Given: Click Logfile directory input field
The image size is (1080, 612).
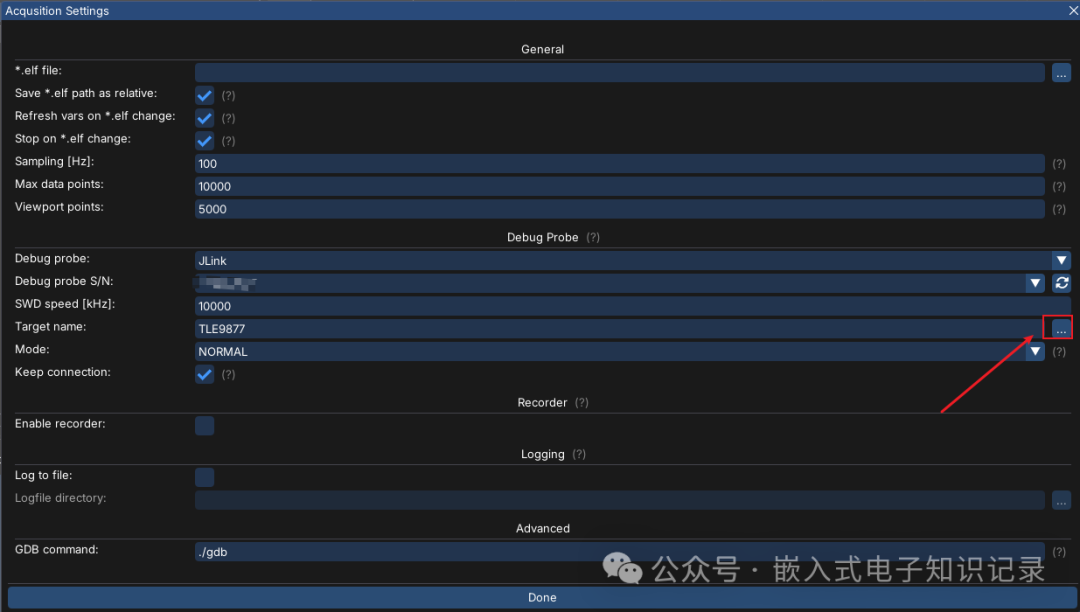Looking at the screenshot, I should tap(620, 500).
